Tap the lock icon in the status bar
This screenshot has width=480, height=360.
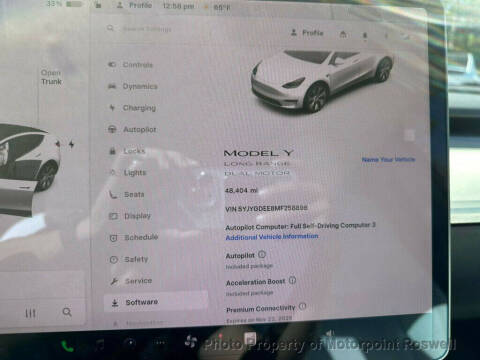(x=98, y=5)
